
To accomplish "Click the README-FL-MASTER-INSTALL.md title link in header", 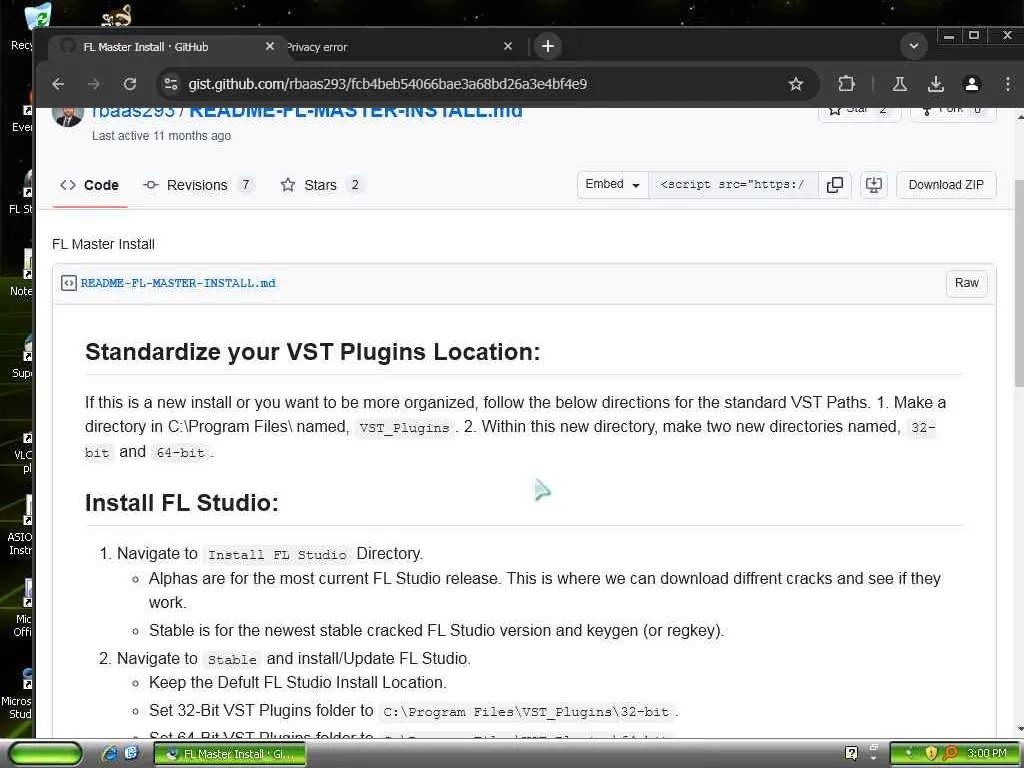I will [356, 112].
